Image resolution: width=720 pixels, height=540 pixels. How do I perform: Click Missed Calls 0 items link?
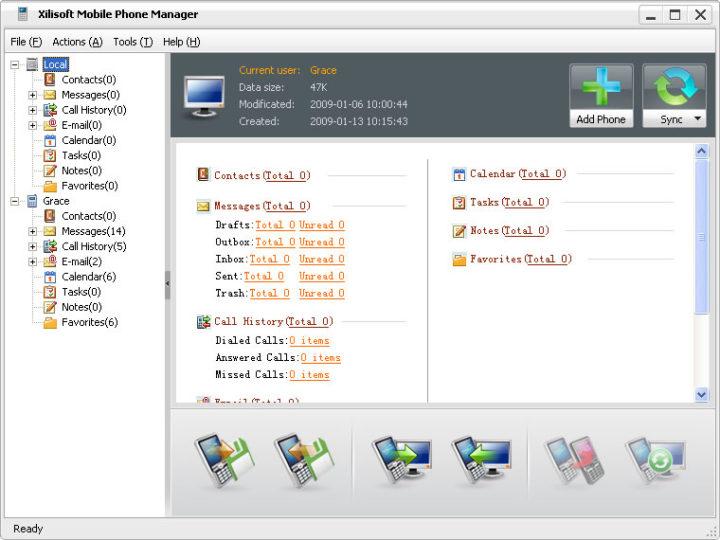309,375
